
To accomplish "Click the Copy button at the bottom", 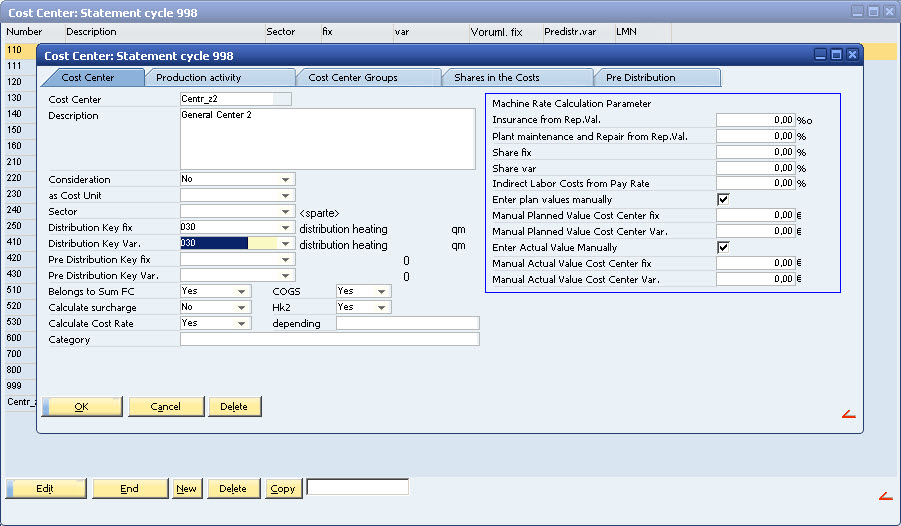I will click(x=283, y=488).
